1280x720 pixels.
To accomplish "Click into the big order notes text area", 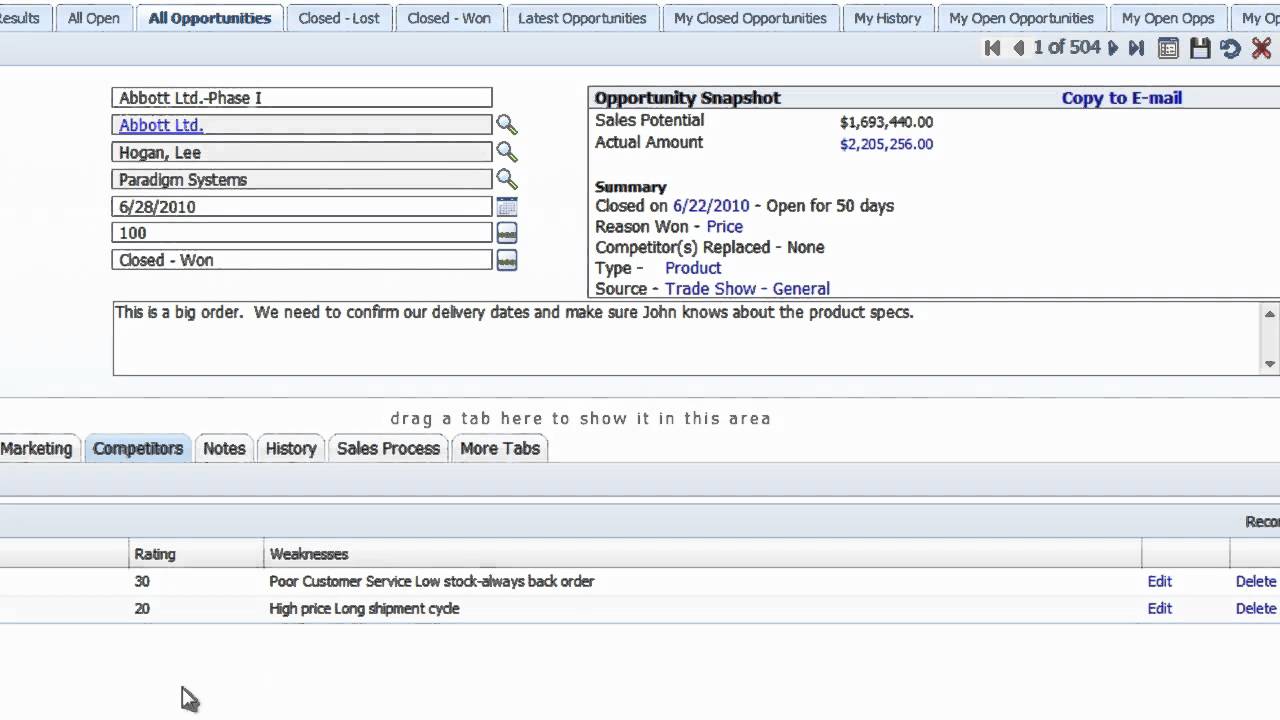I will [686, 338].
